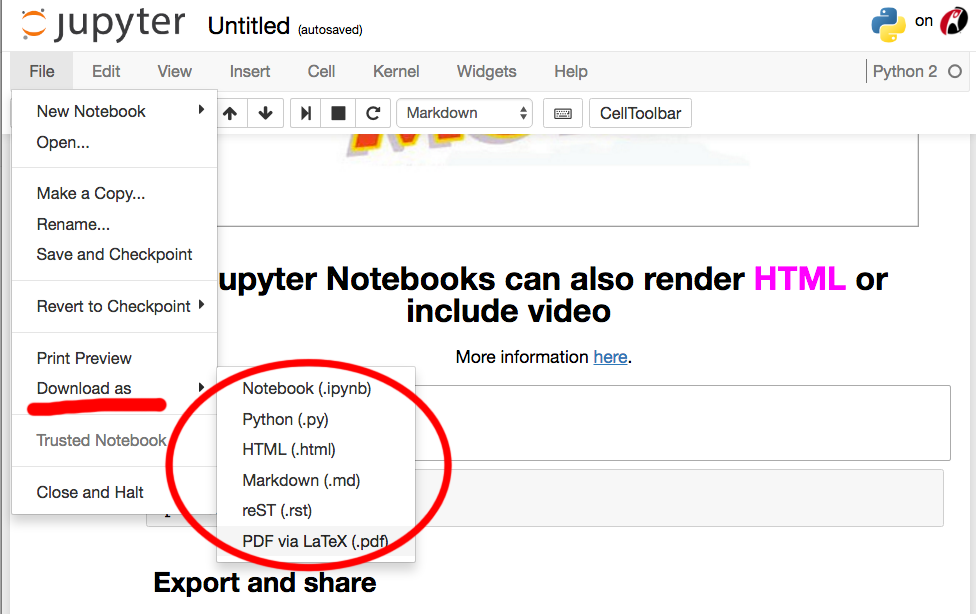Open cell type Markdown dropdown
Screen dimensions: 976x614
tap(464, 113)
